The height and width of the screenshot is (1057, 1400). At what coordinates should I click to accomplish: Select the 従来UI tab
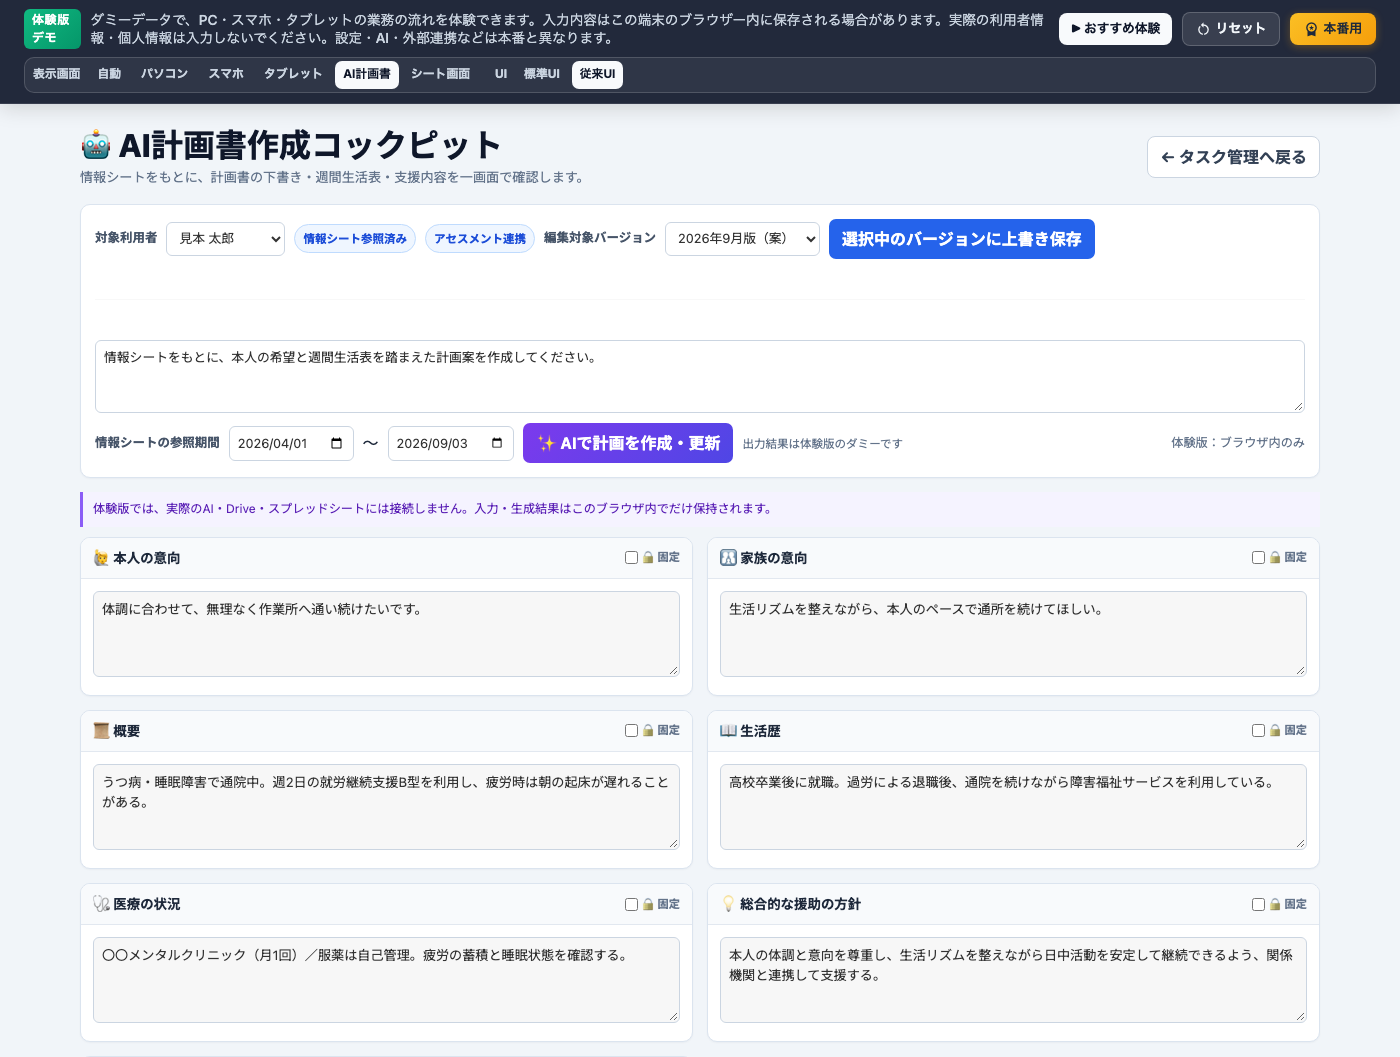(597, 75)
